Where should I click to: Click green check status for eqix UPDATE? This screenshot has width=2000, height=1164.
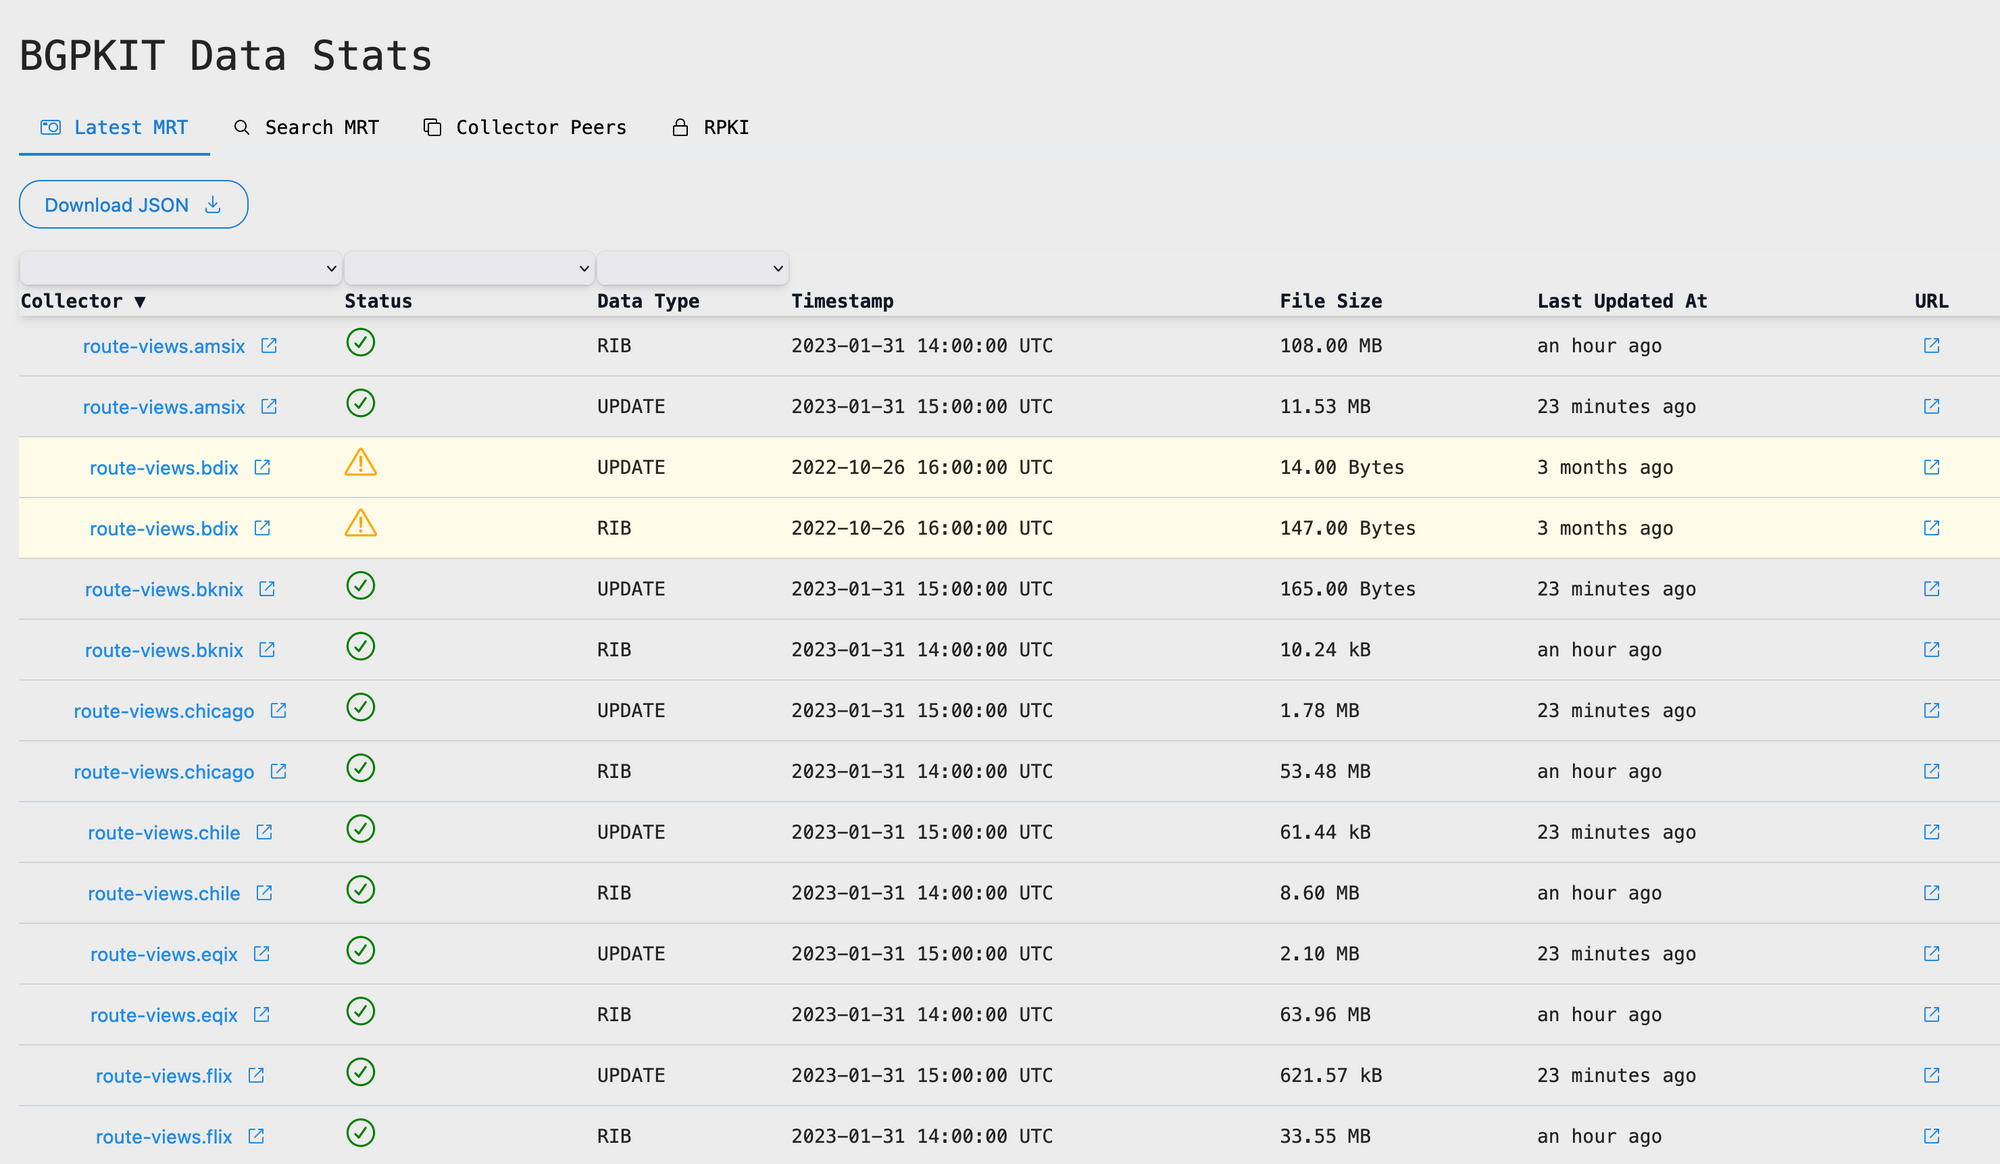pyautogui.click(x=360, y=950)
